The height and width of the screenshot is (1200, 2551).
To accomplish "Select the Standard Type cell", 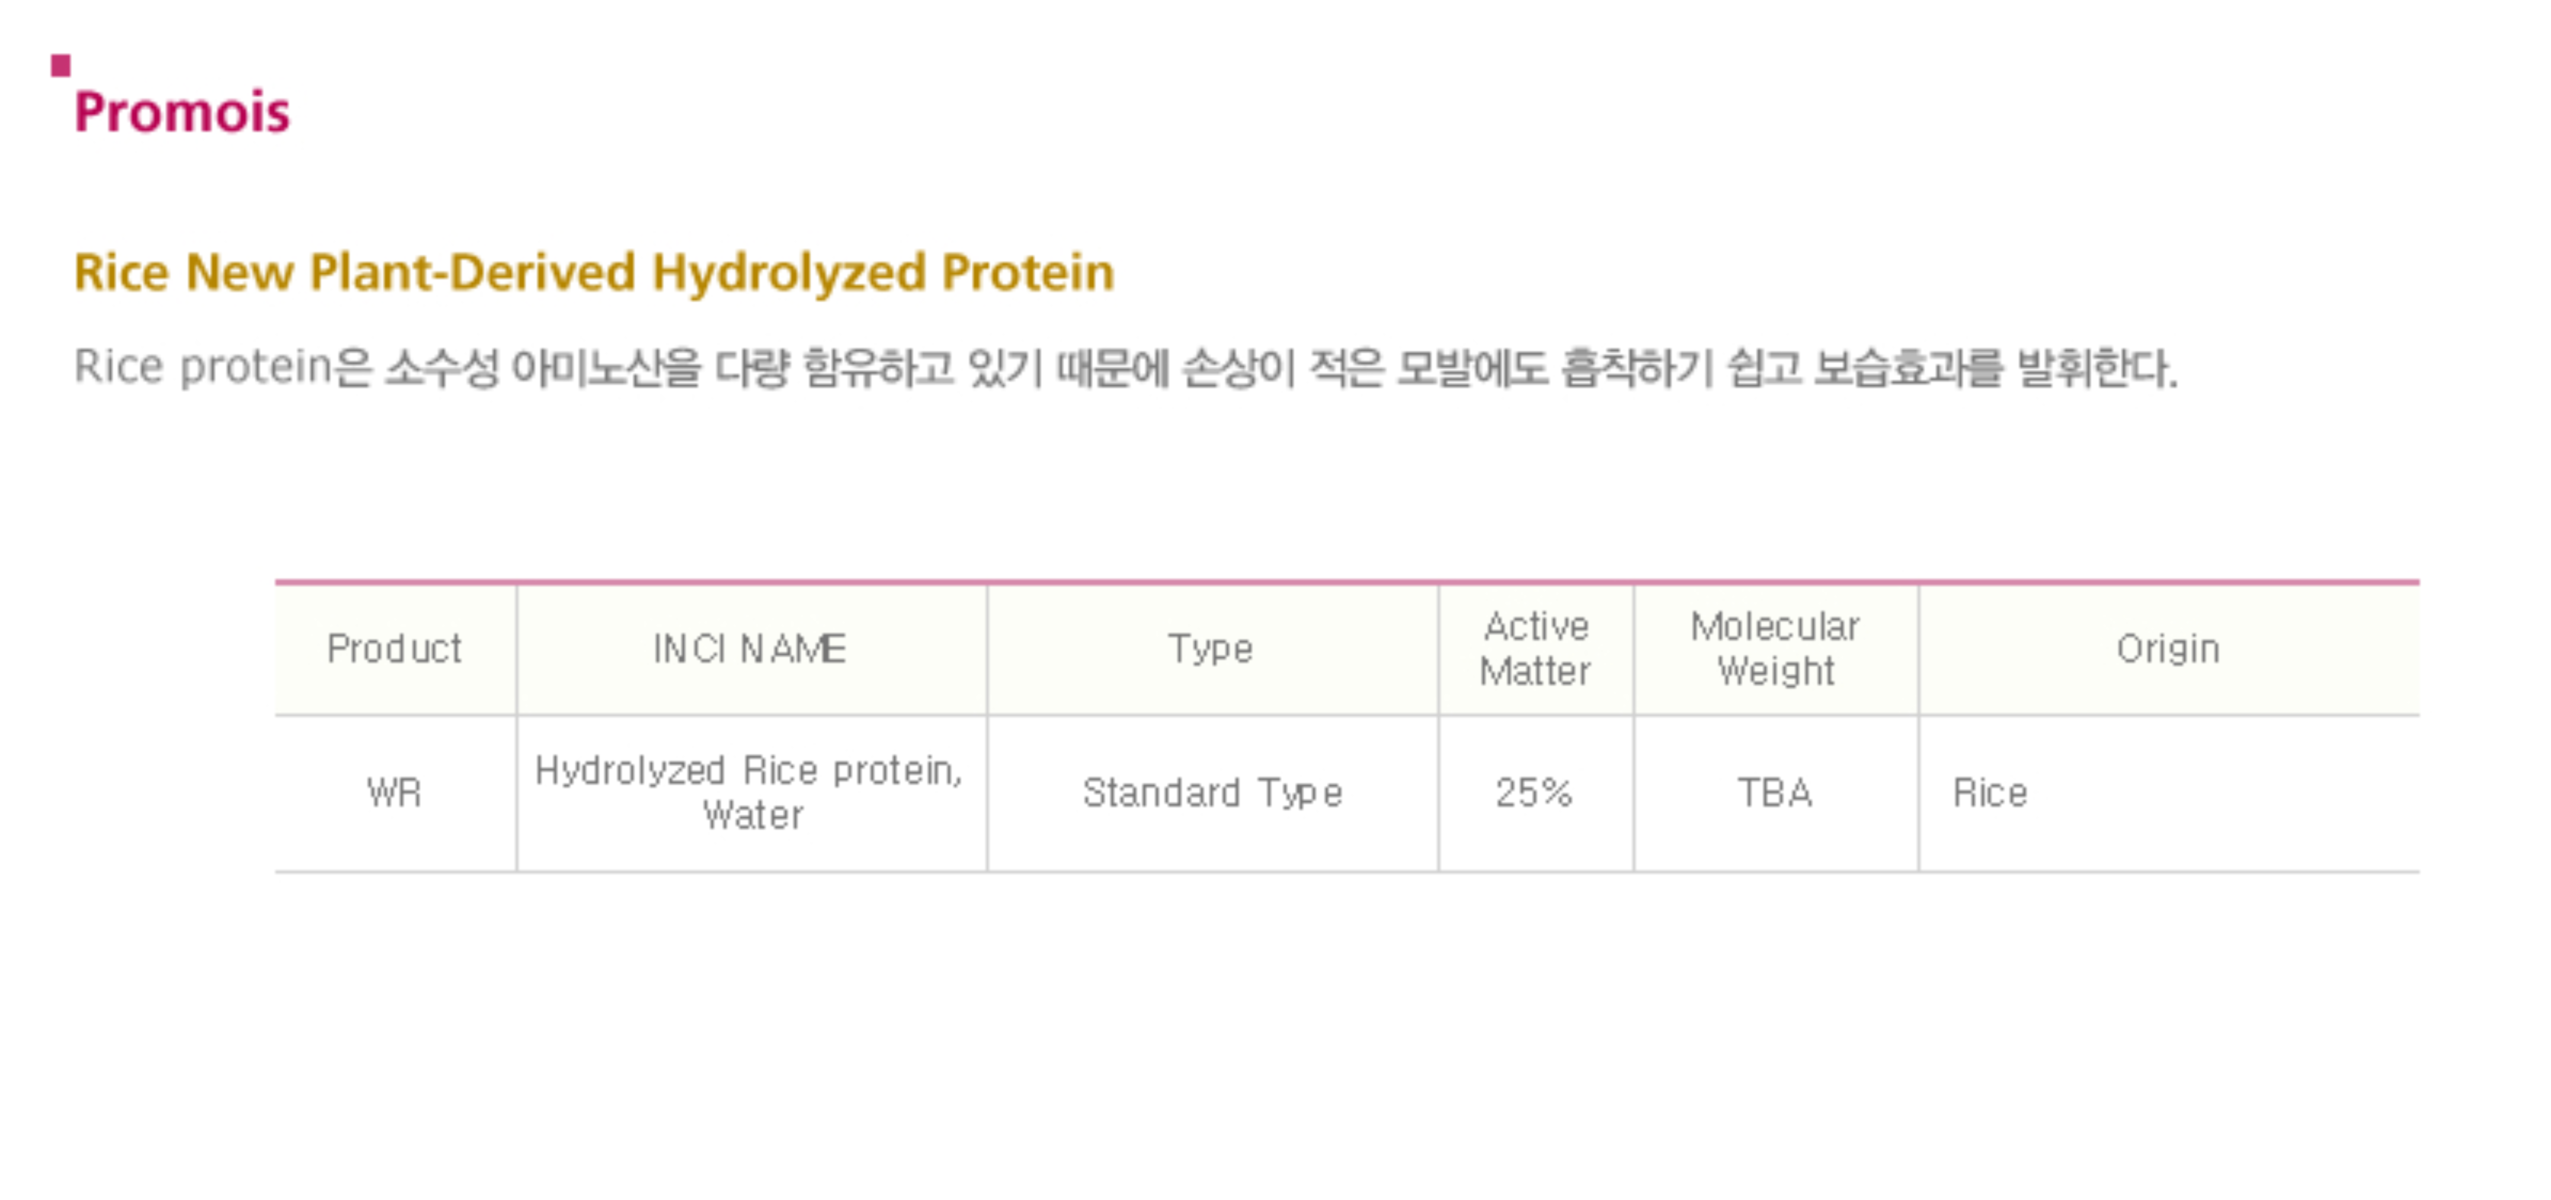I will tap(1212, 793).
